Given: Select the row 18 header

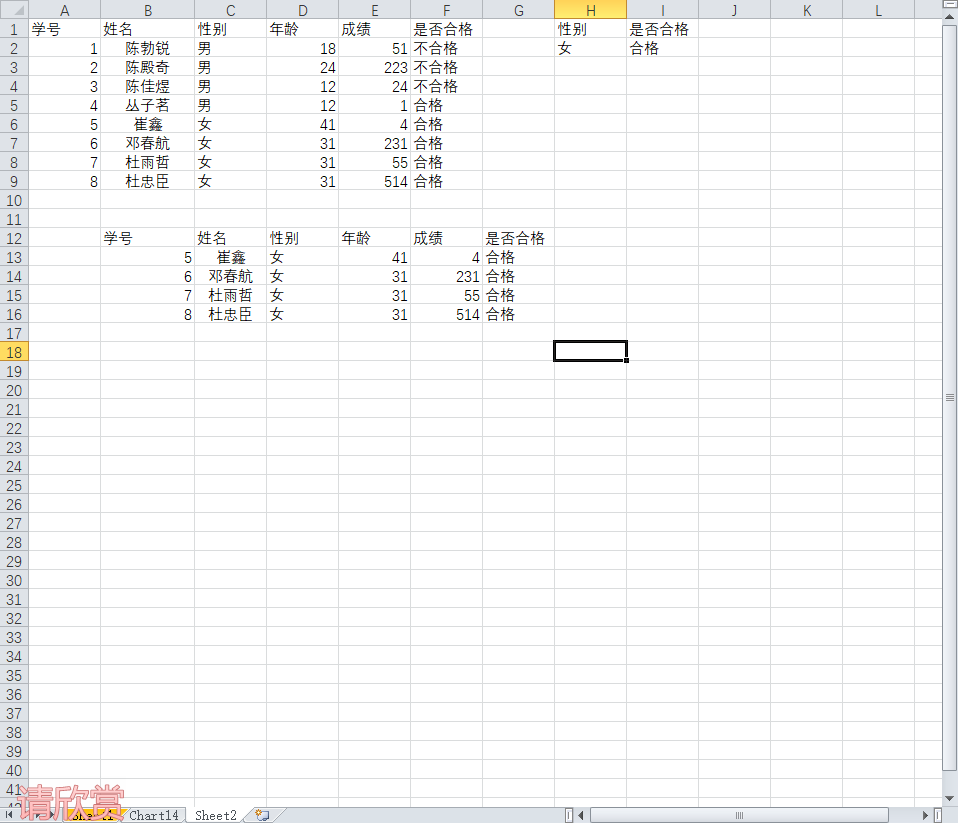Looking at the screenshot, I should pos(14,352).
